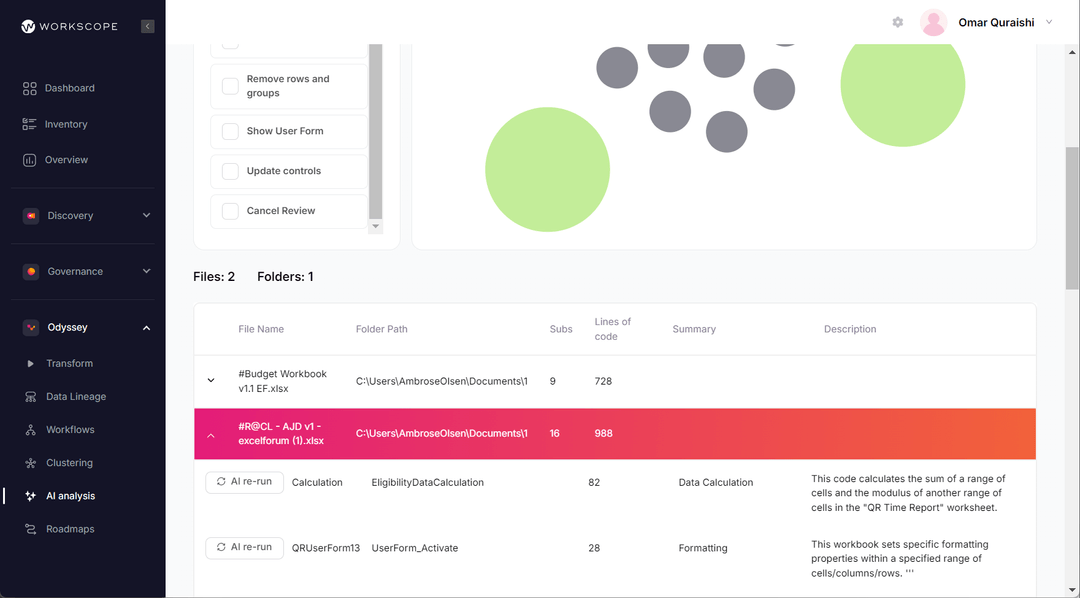Select the Roadmaps icon in the sidebar
The height and width of the screenshot is (598, 1080).
tap(28, 528)
